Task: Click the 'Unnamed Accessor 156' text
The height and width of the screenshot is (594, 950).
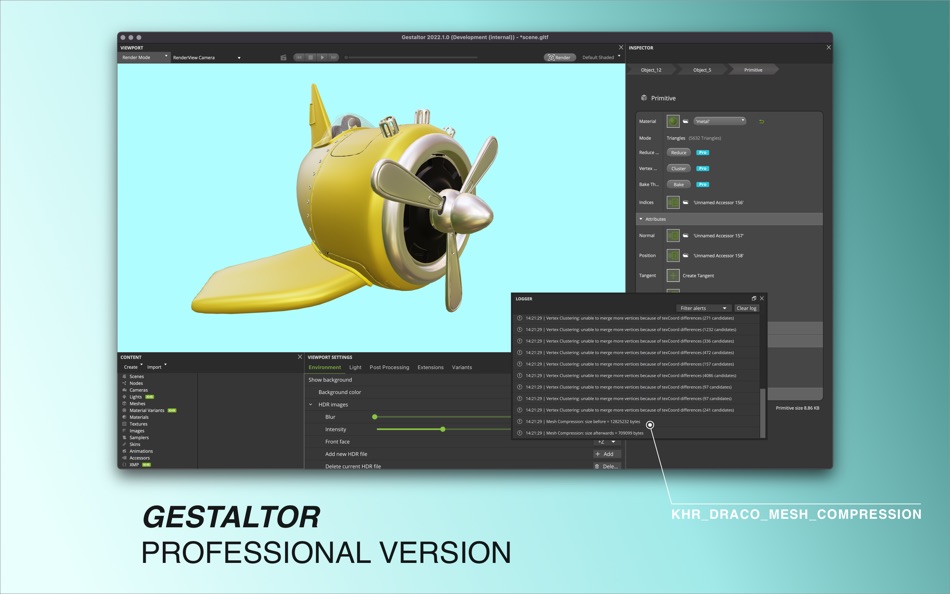Action: click(718, 202)
